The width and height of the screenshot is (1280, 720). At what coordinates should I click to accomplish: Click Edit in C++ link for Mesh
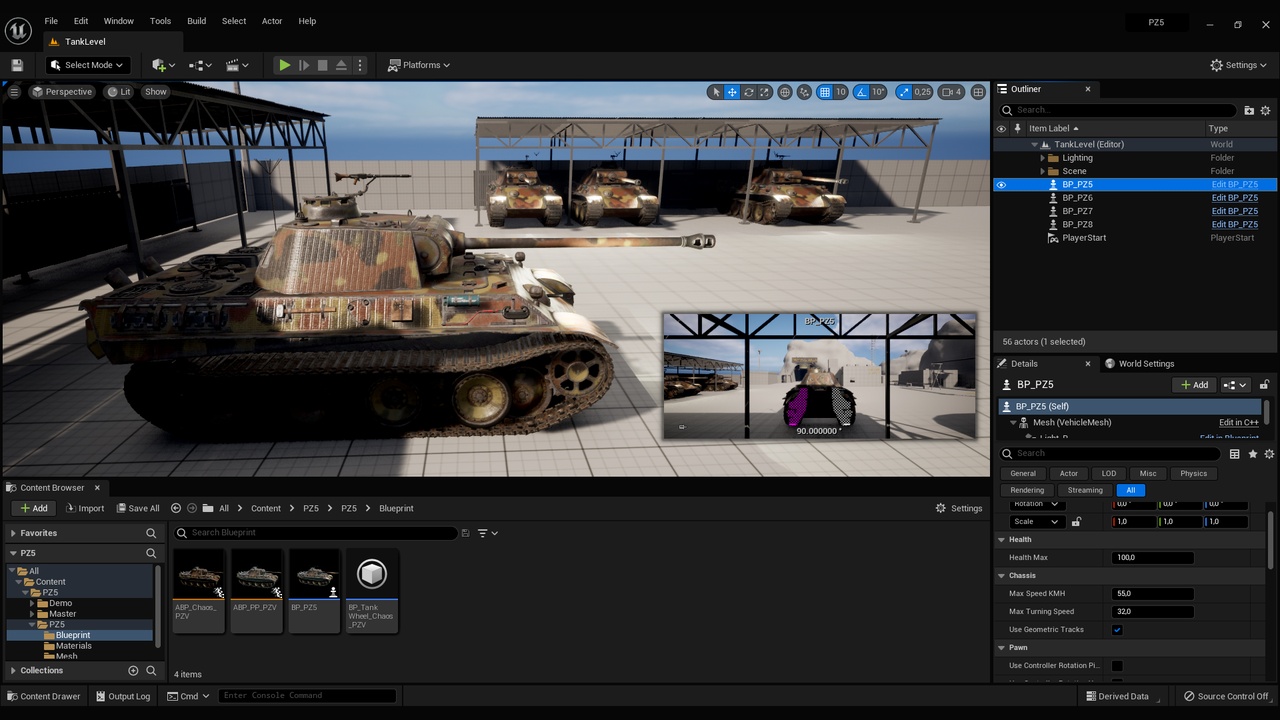pyautogui.click(x=1238, y=423)
